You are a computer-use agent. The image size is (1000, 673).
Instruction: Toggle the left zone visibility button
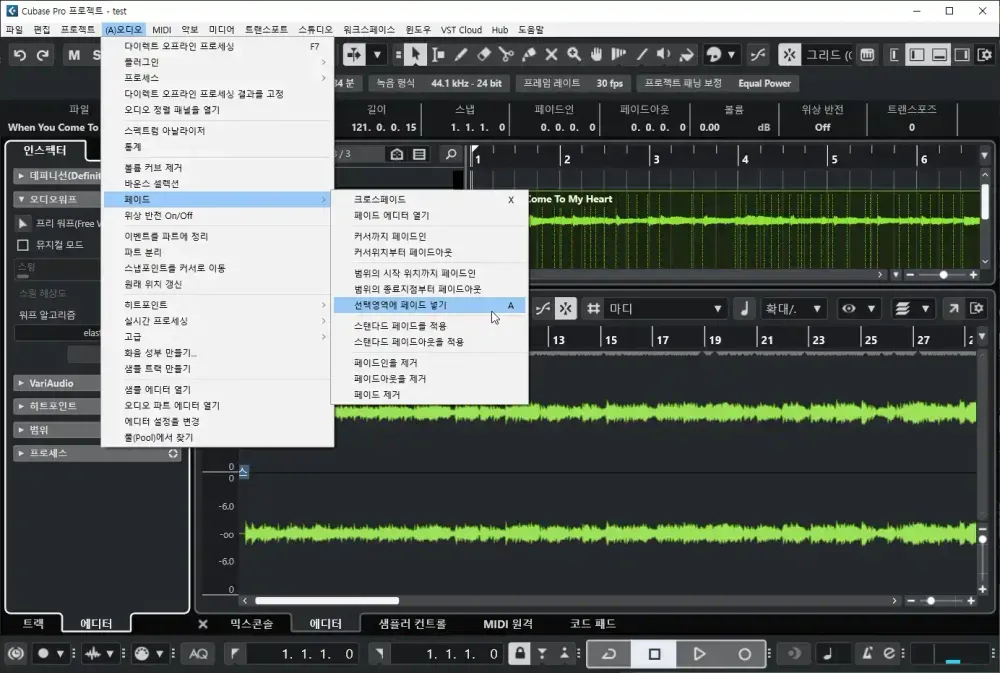point(917,55)
